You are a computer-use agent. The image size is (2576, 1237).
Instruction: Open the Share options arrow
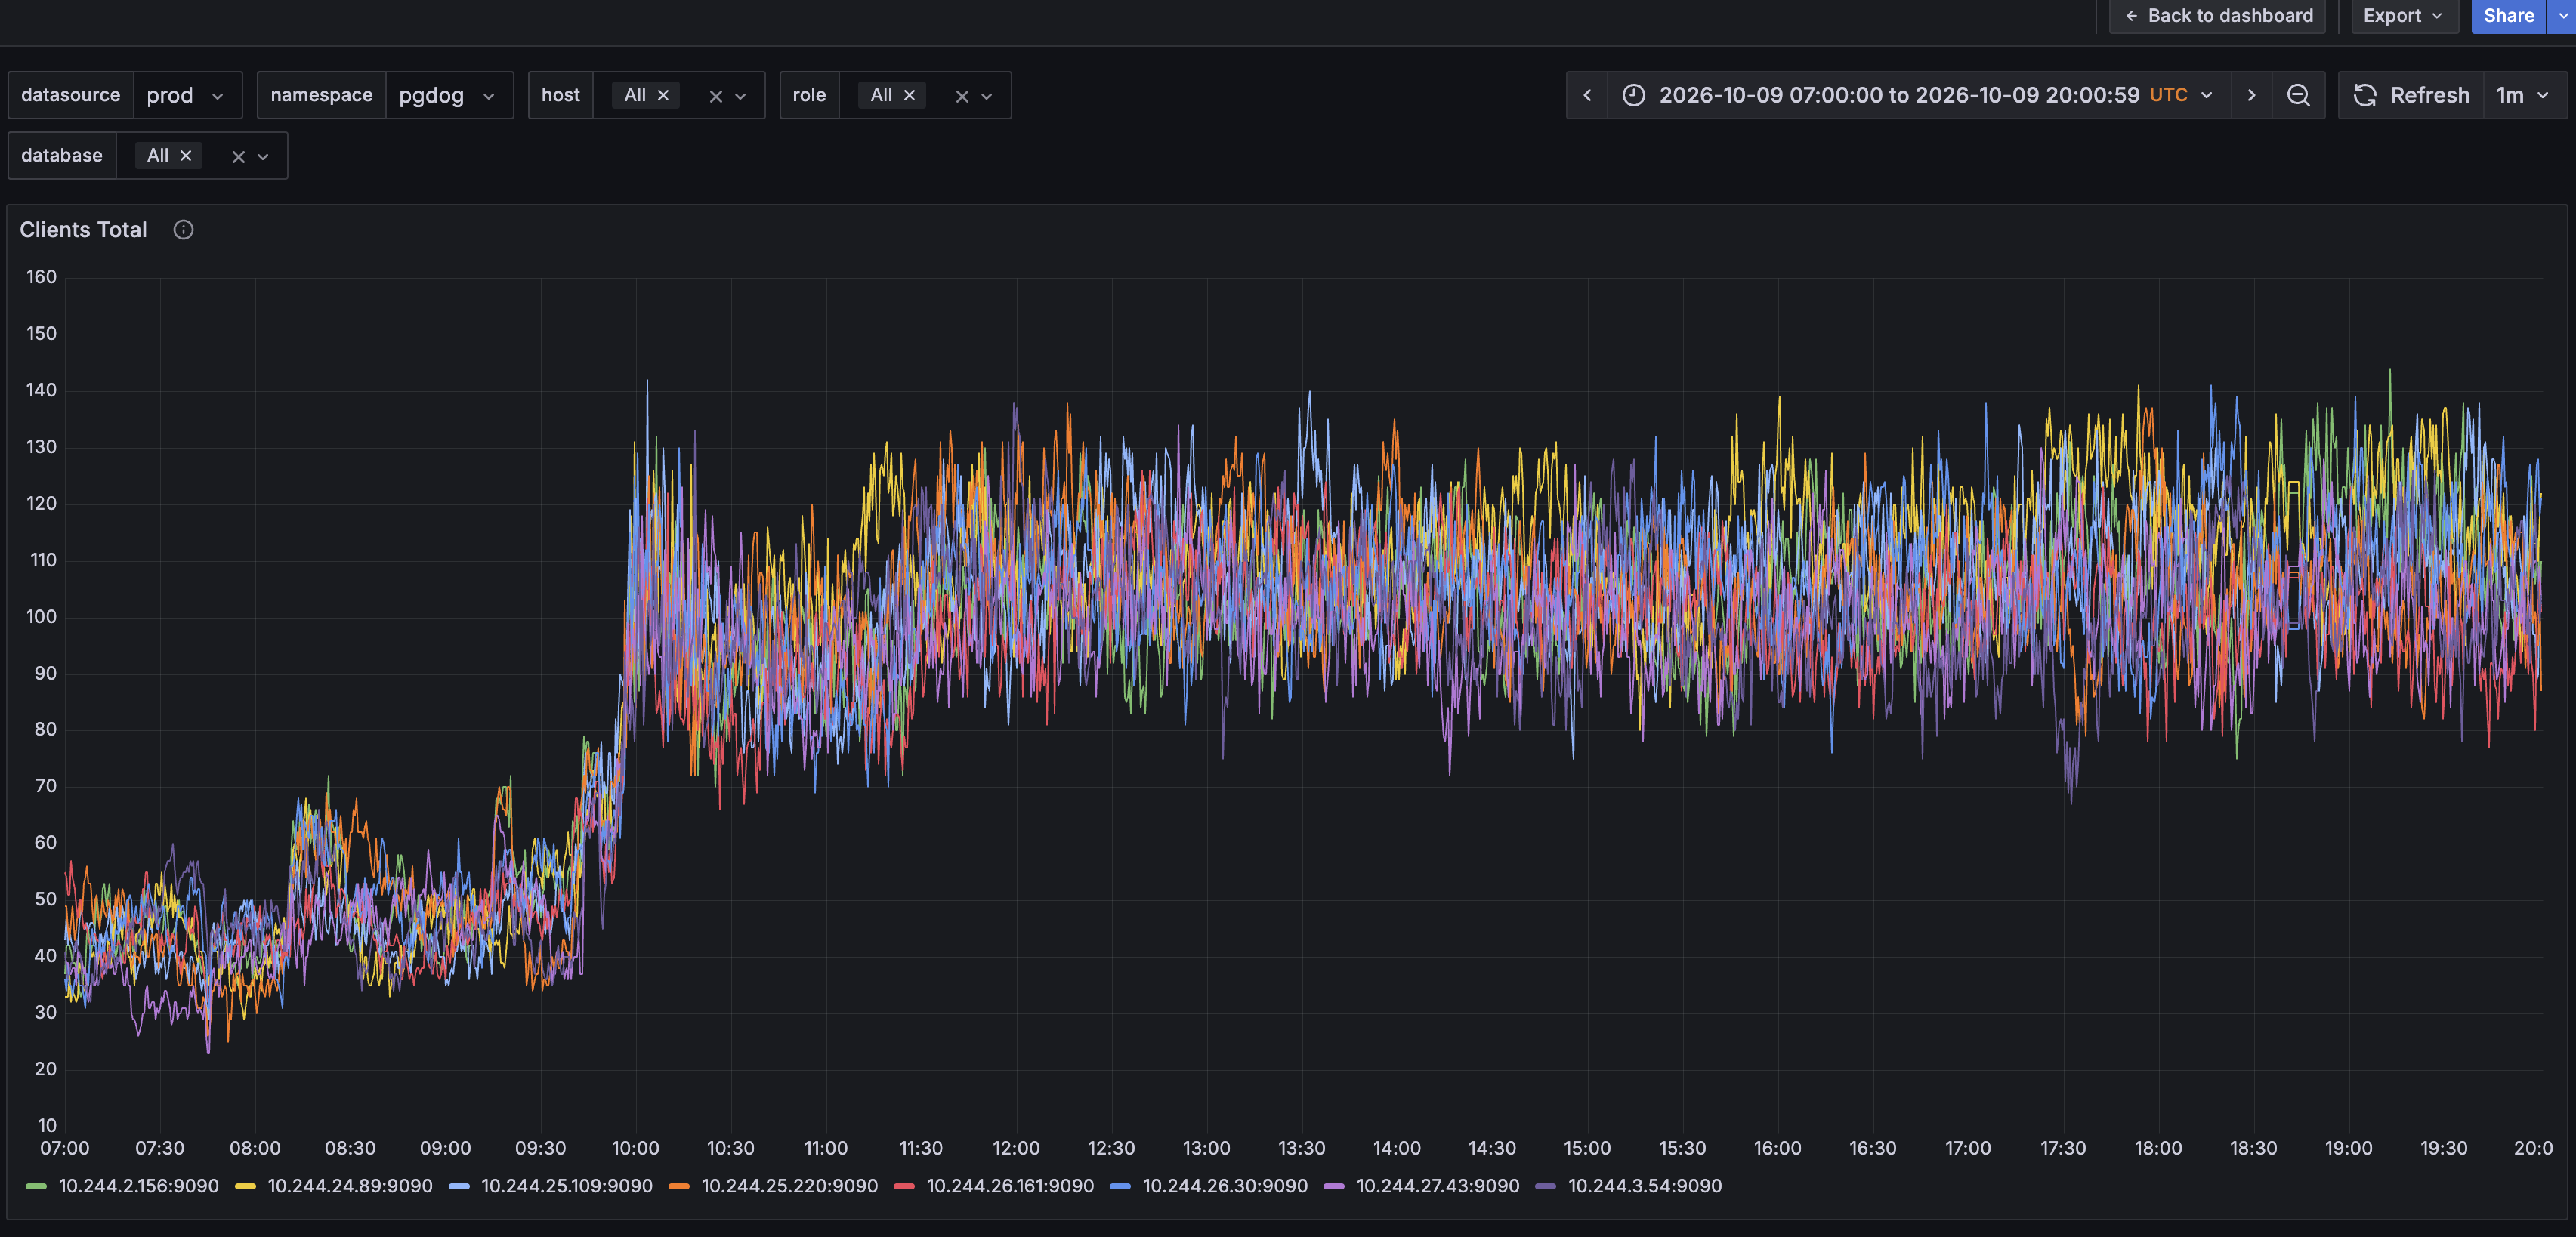(2562, 16)
